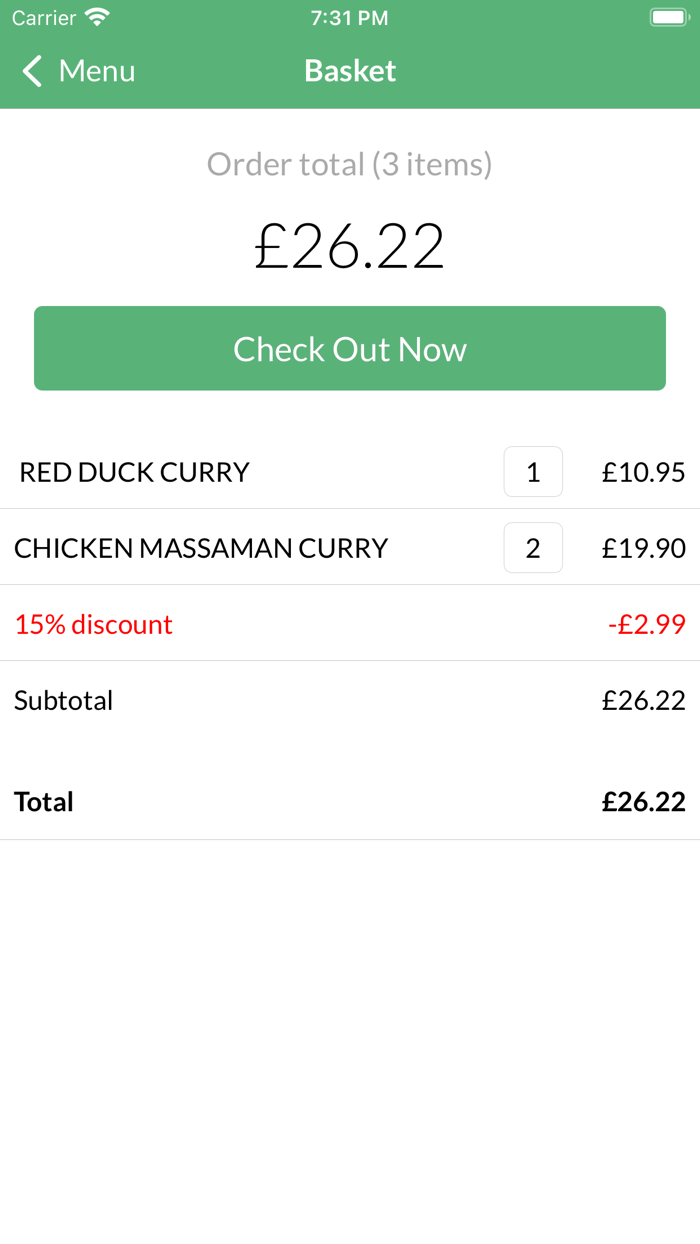The image size is (700, 1244).
Task: Tap the 15% discount label
Action: coord(93,624)
